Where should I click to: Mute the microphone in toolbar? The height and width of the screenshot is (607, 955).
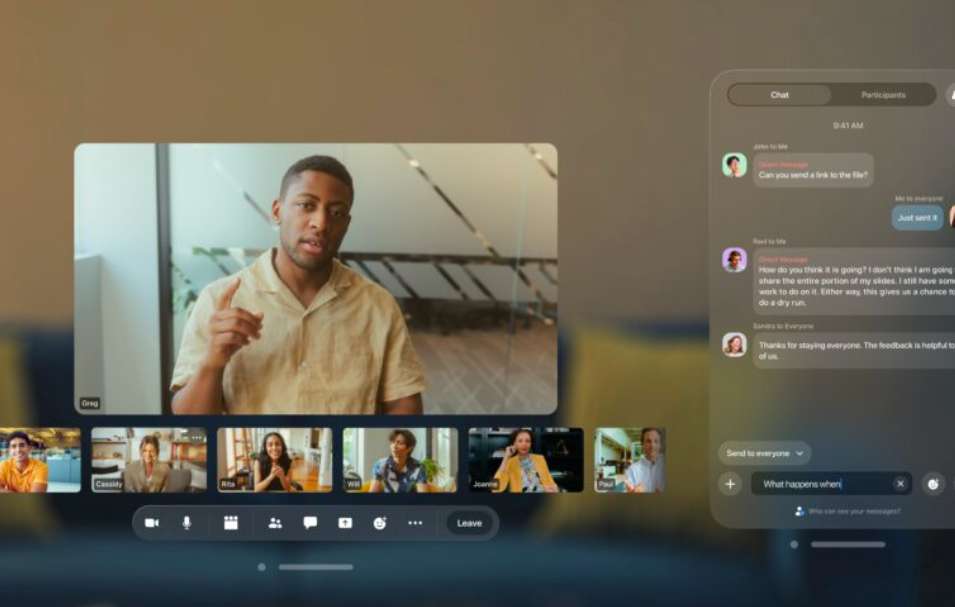pos(187,523)
